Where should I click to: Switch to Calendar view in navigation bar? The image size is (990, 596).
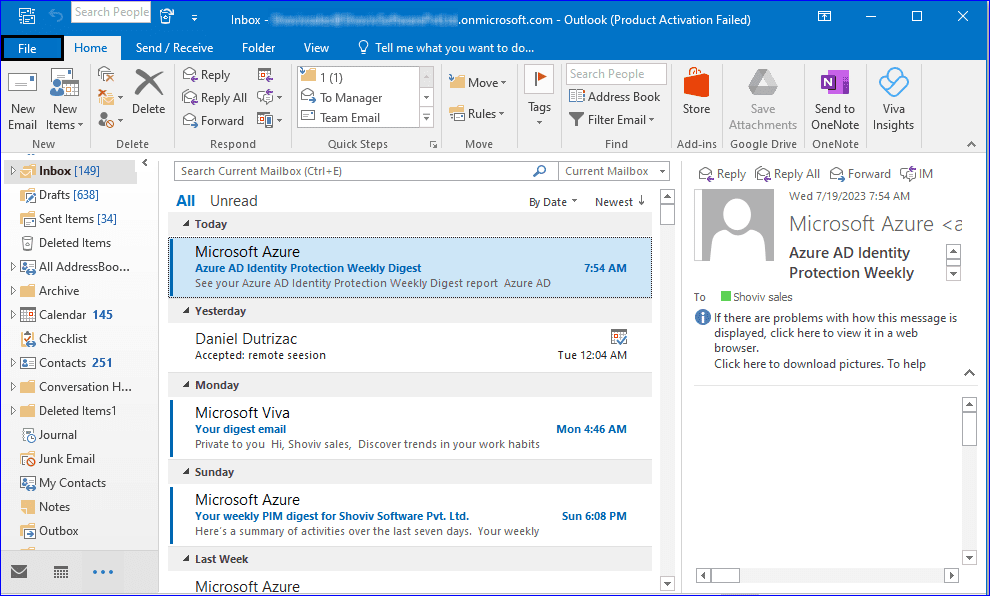[61, 572]
